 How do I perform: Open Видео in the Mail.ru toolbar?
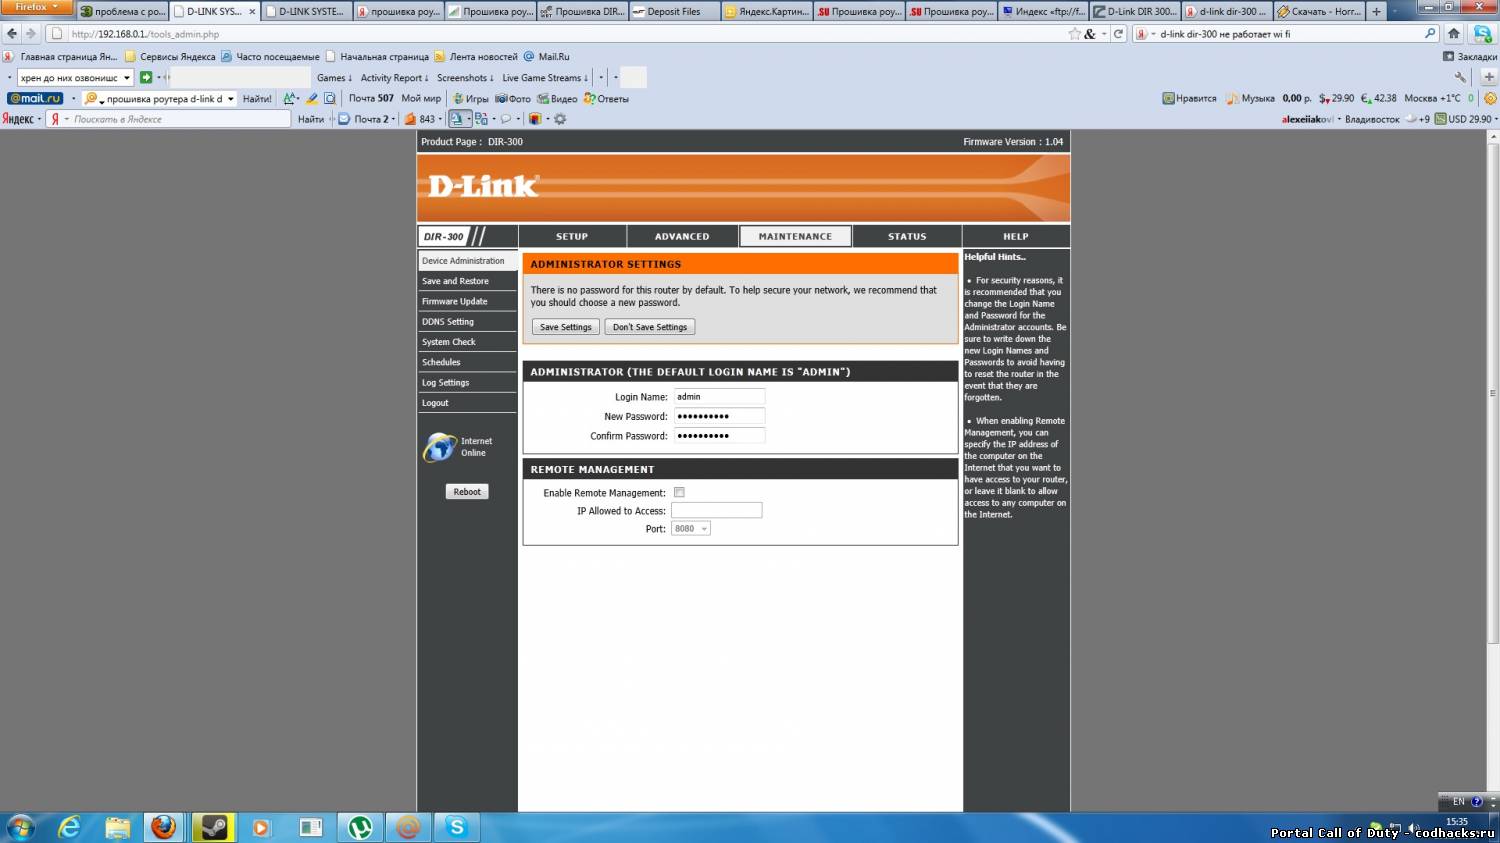coord(557,99)
